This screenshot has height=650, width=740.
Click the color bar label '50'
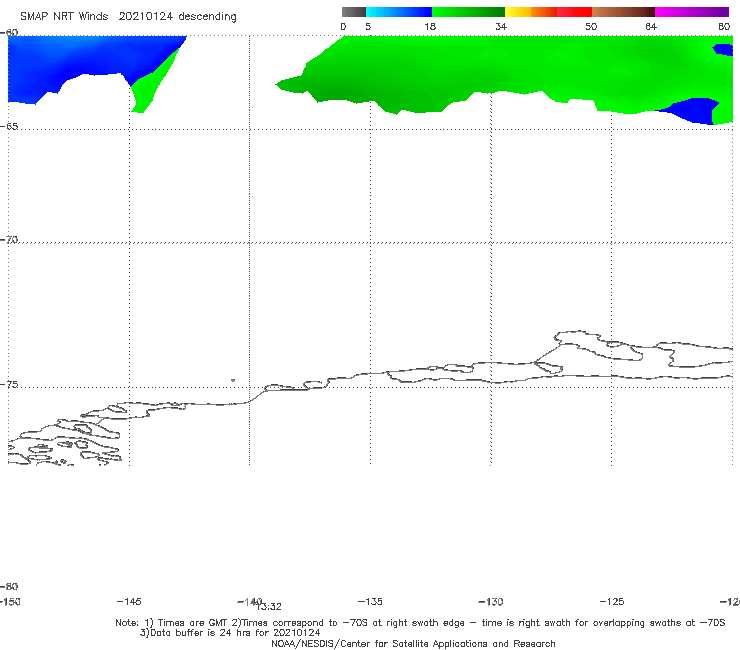tap(591, 27)
